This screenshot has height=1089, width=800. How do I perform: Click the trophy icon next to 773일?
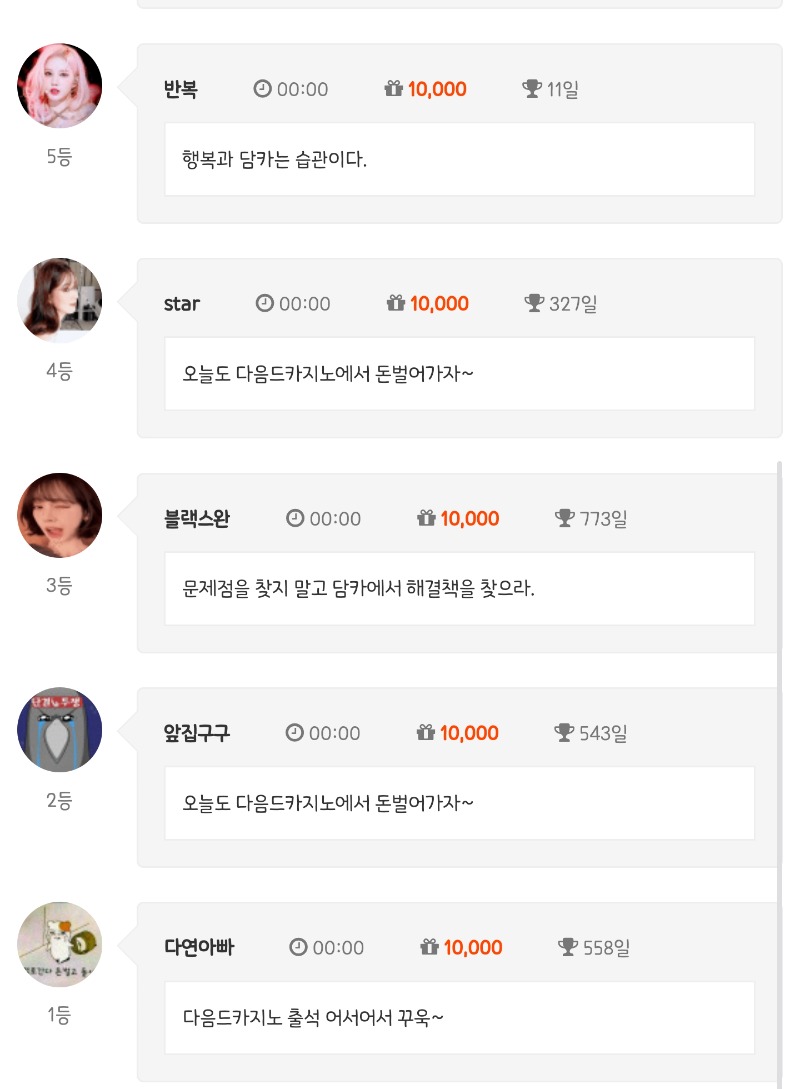(x=565, y=518)
